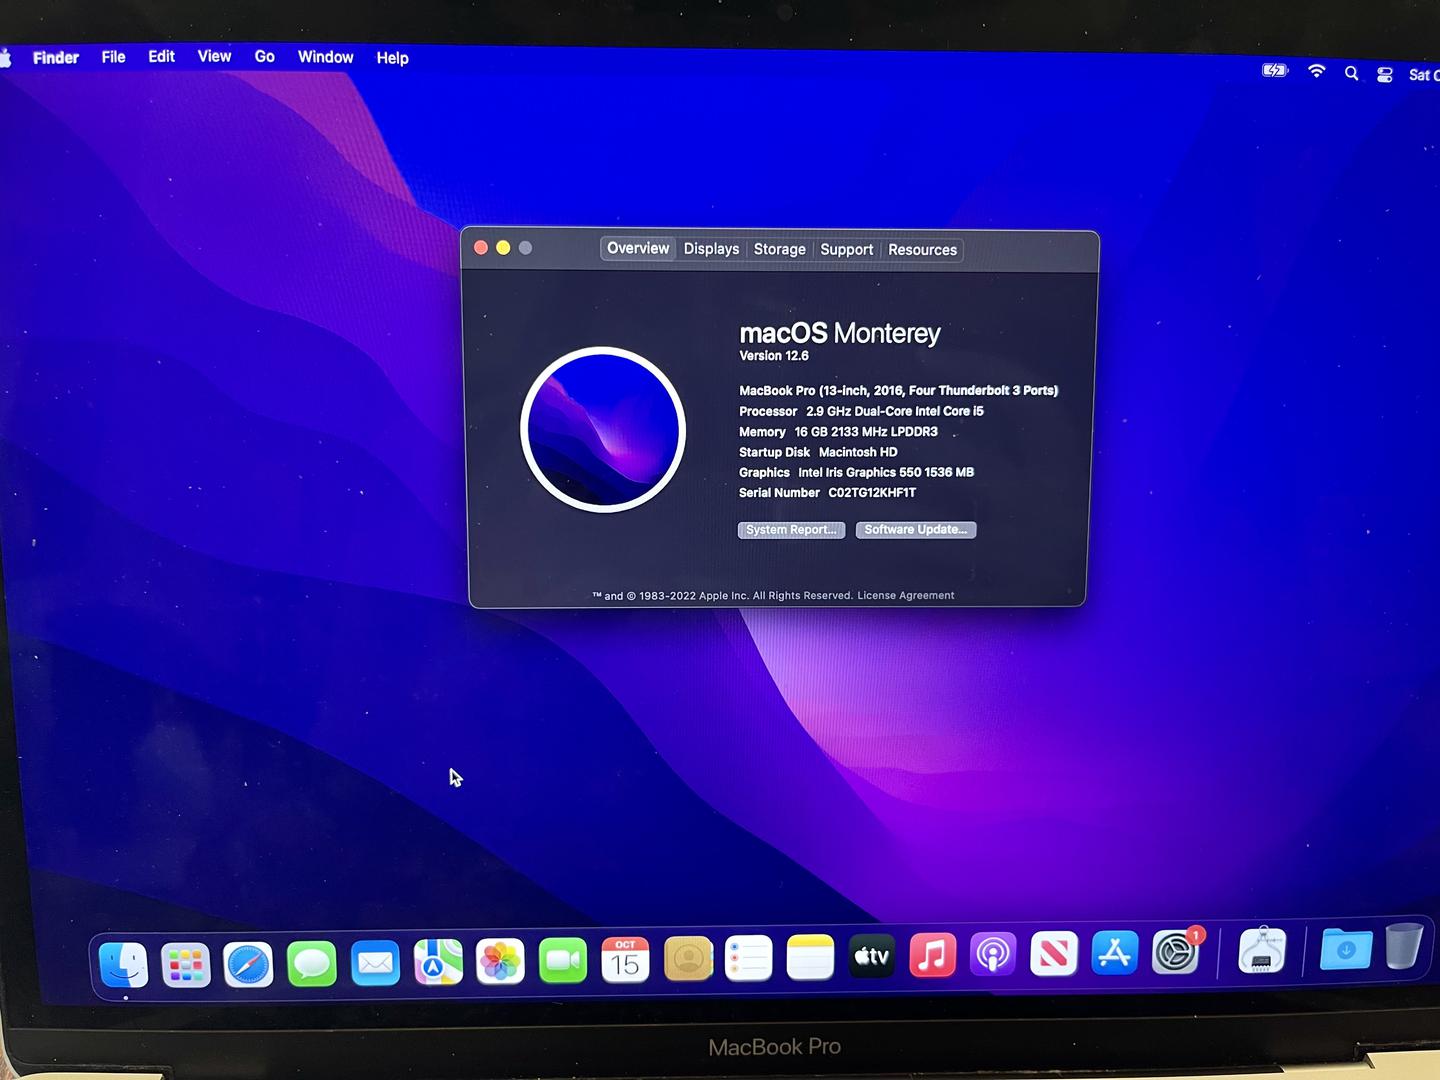Viewport: 1440px width, 1080px height.
Task: Open Finder from the Dock
Action: click(x=124, y=965)
